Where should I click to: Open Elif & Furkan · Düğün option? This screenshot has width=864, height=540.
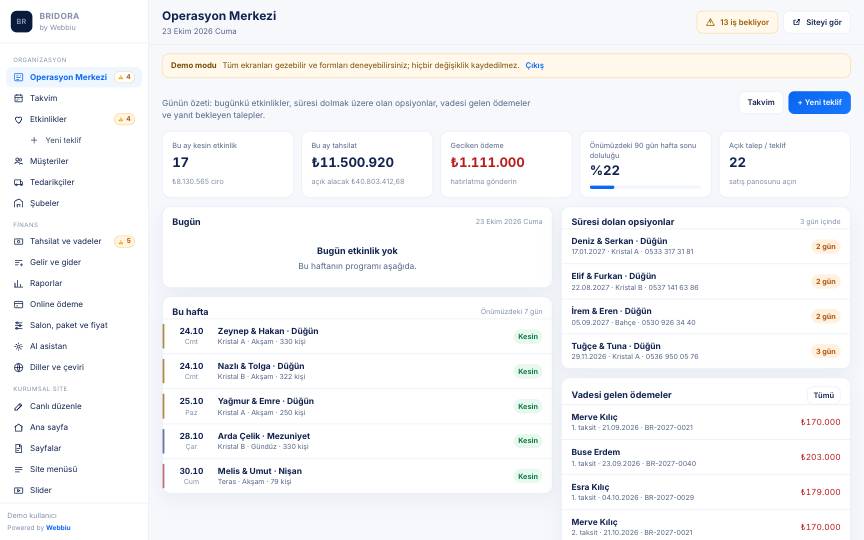(706, 282)
